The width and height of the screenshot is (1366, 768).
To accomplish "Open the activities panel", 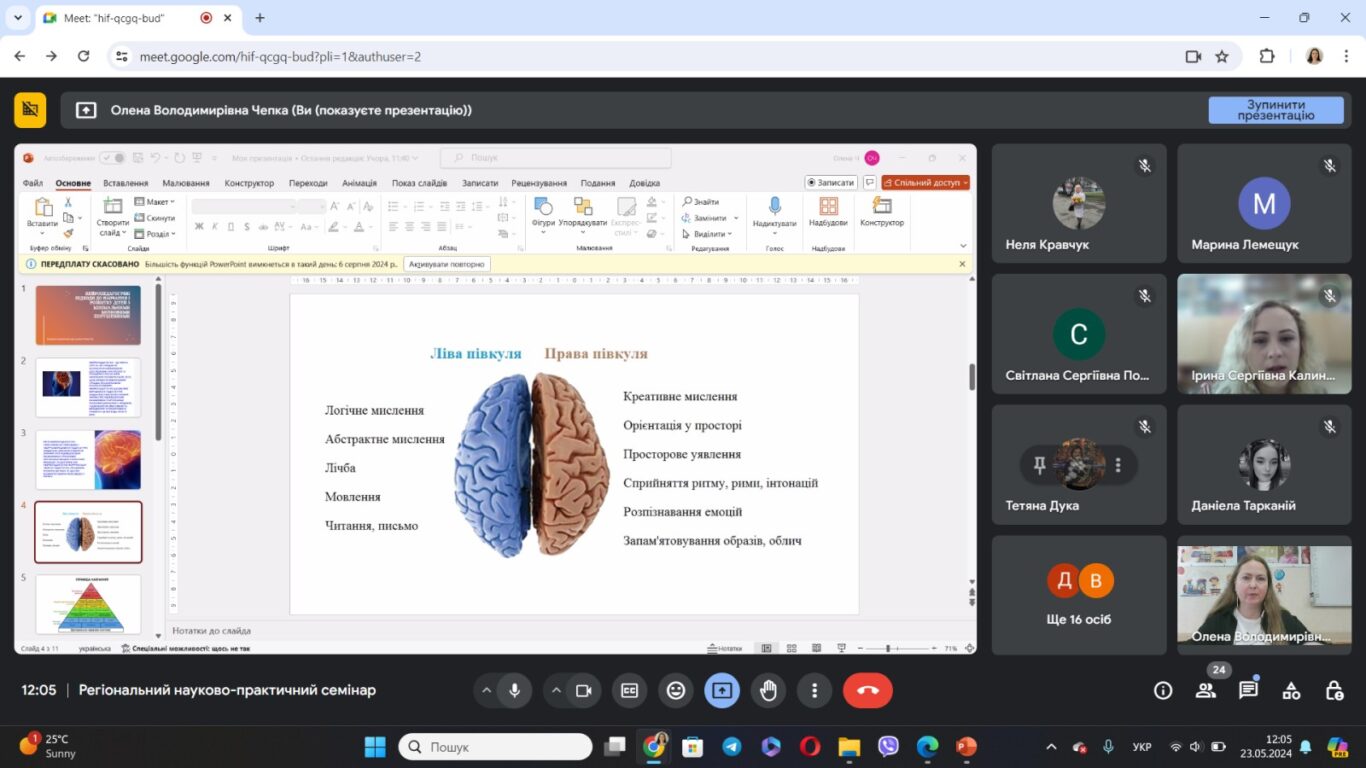I will click(x=1291, y=690).
